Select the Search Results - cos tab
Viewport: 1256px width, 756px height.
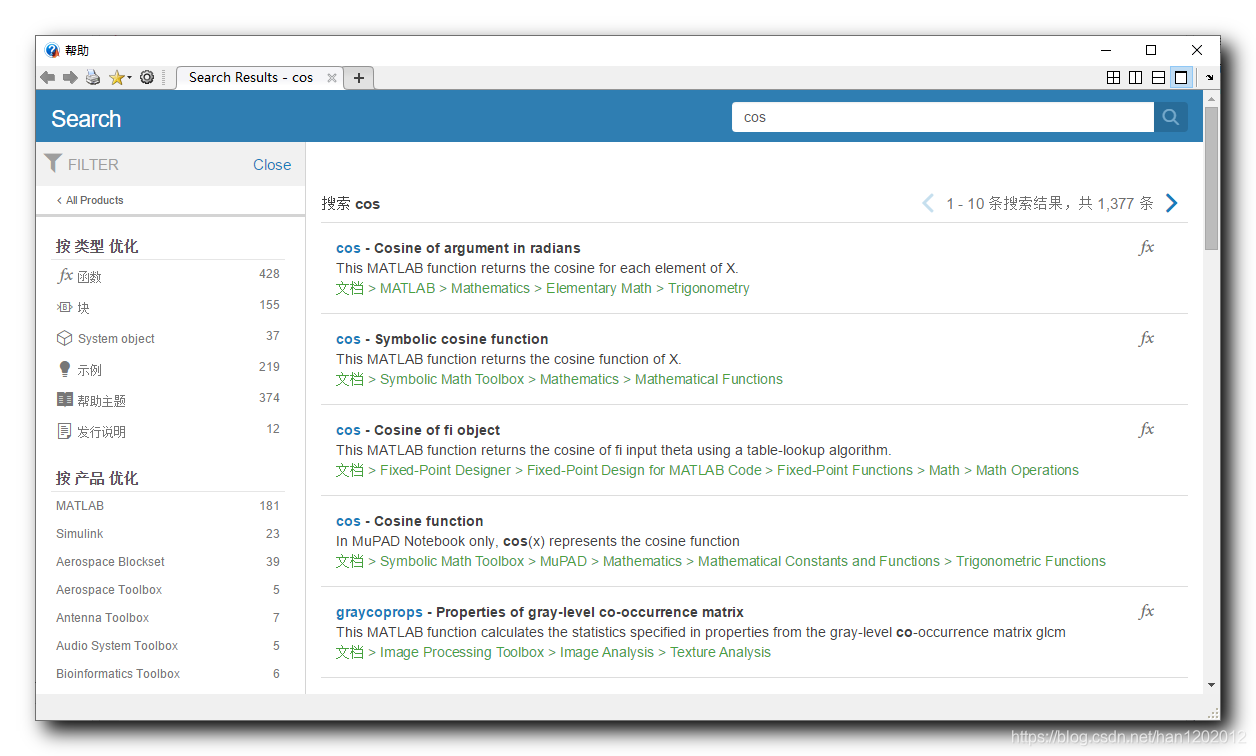point(250,78)
